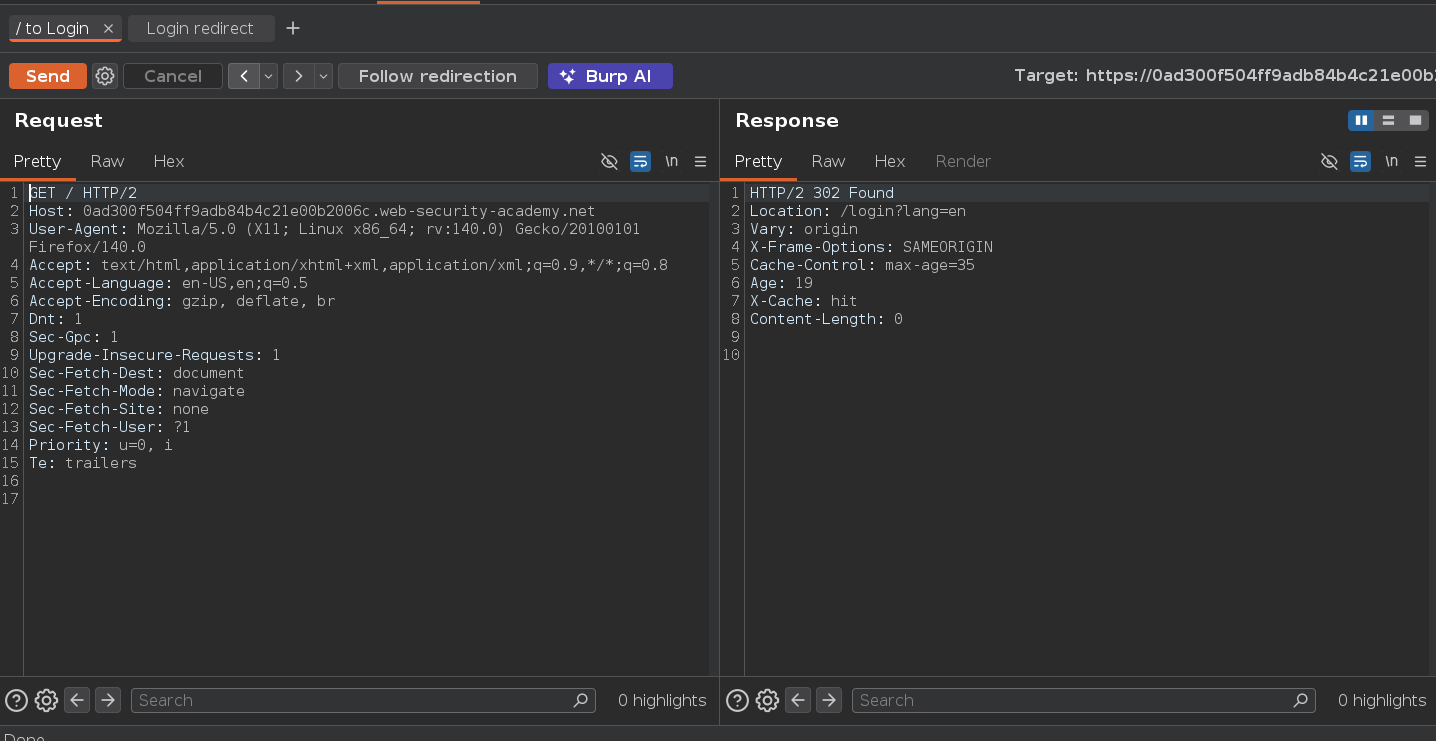Select Response Raw view tab

pos(828,161)
